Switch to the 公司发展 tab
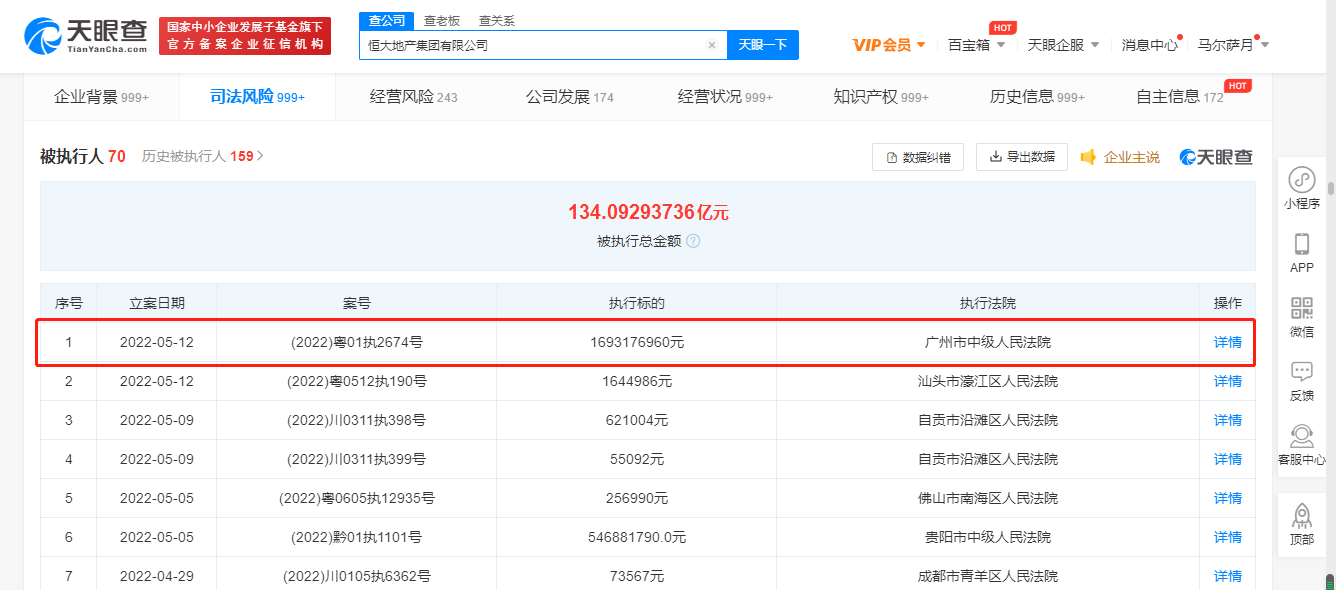Image resolution: width=1336 pixels, height=590 pixels. click(x=569, y=97)
